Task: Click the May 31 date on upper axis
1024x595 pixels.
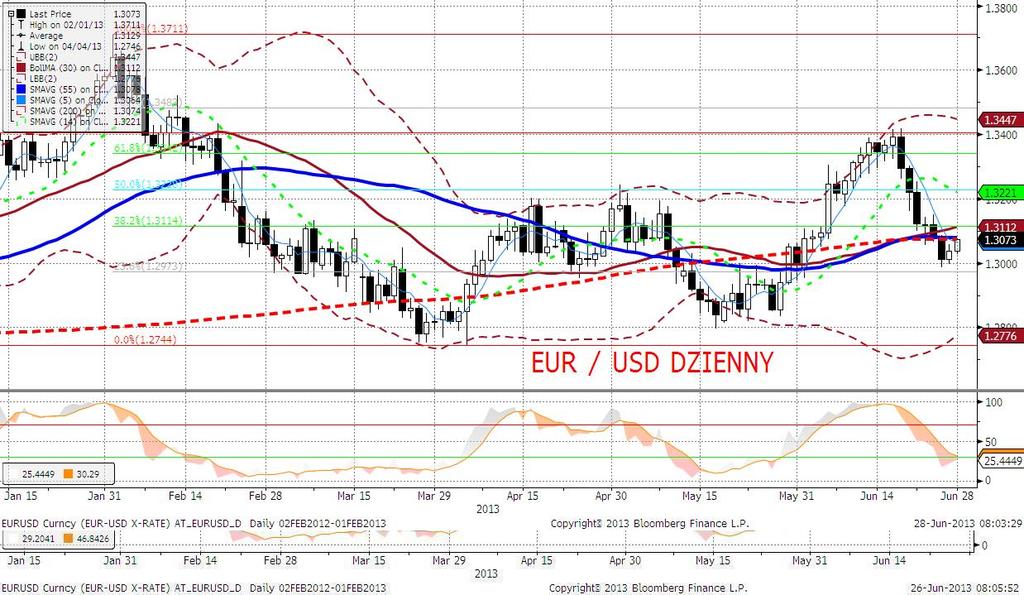Action: pos(796,496)
